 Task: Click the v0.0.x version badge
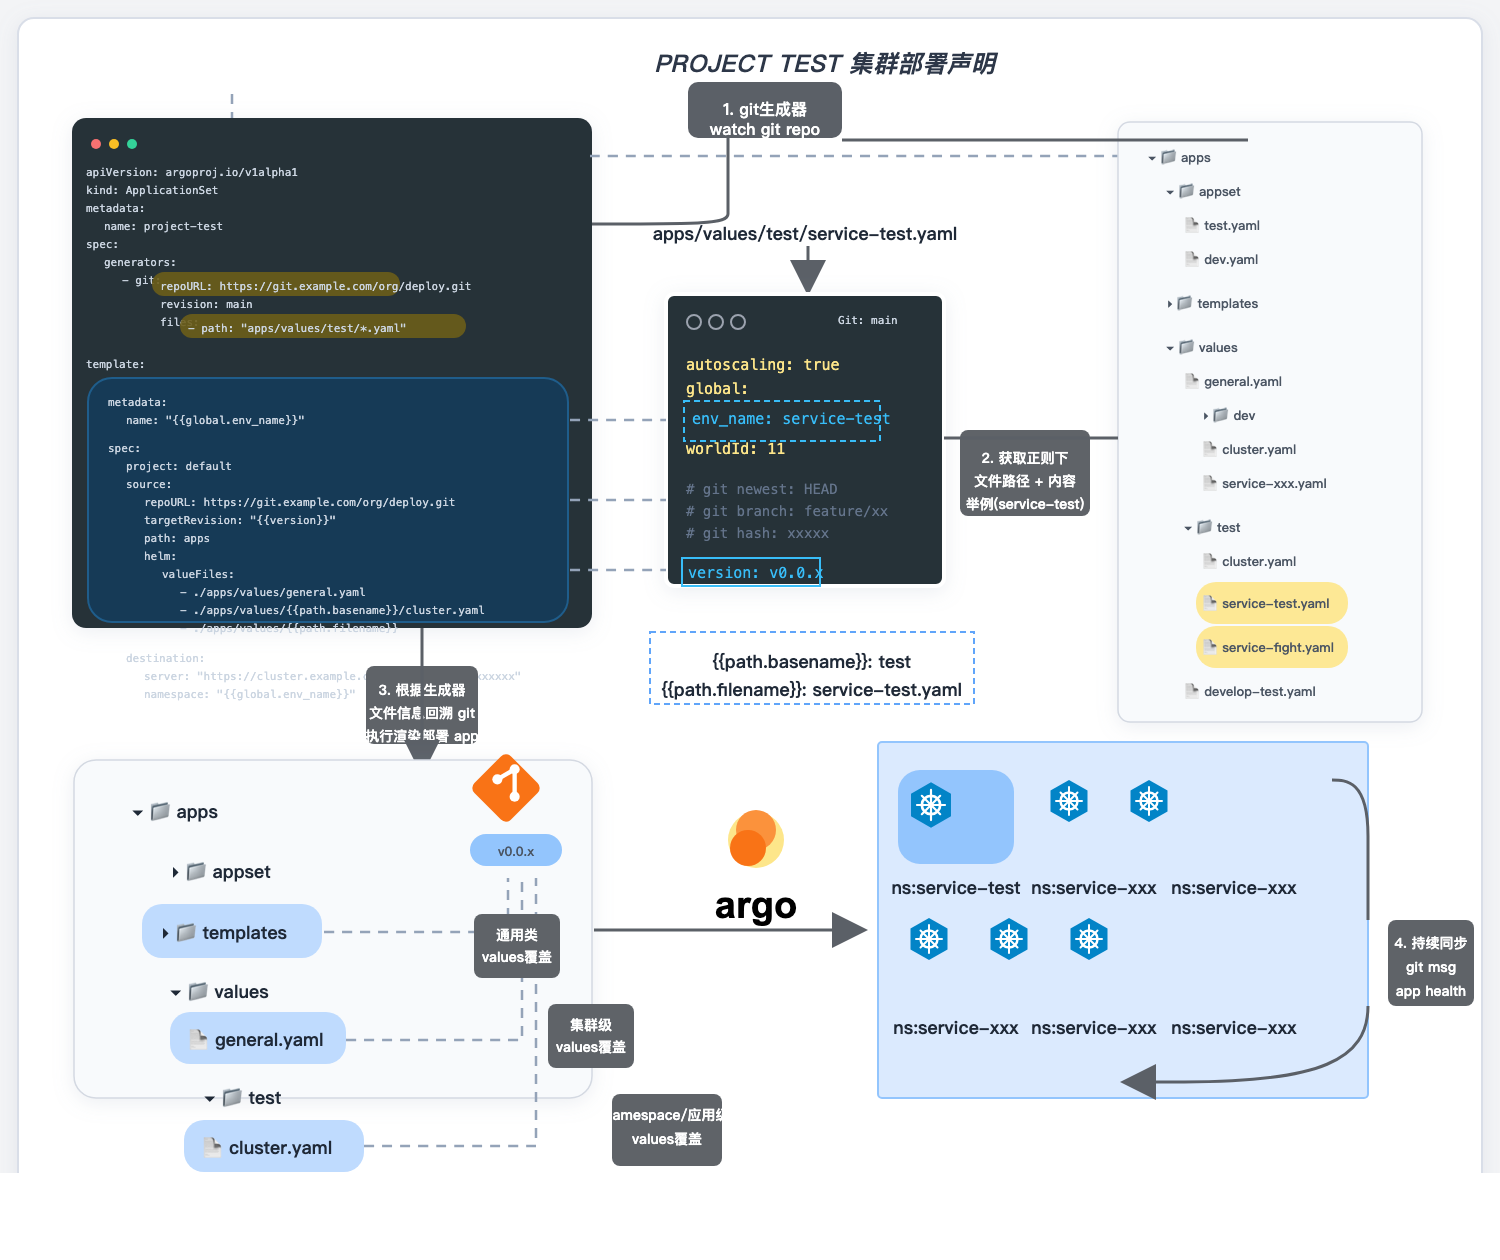515,849
